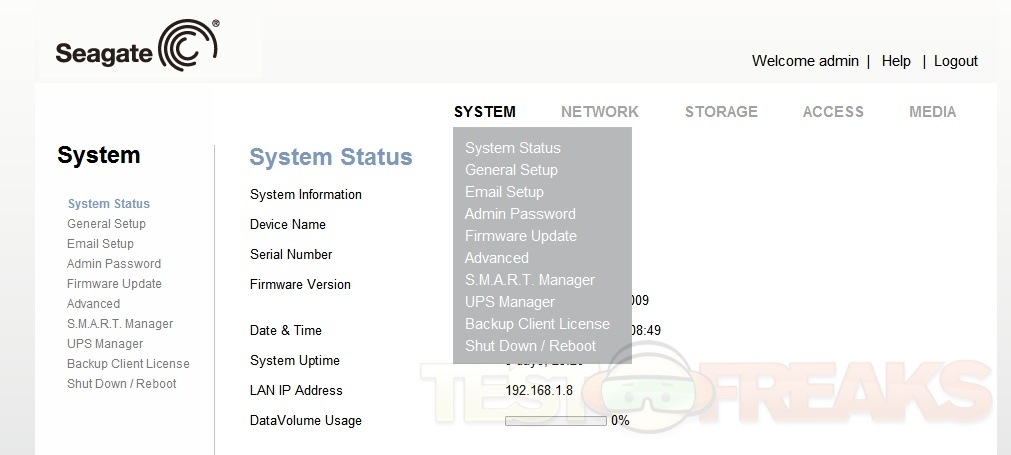The height and width of the screenshot is (455, 1011).
Task: Click System Status in the left sidebar
Action: pos(108,204)
